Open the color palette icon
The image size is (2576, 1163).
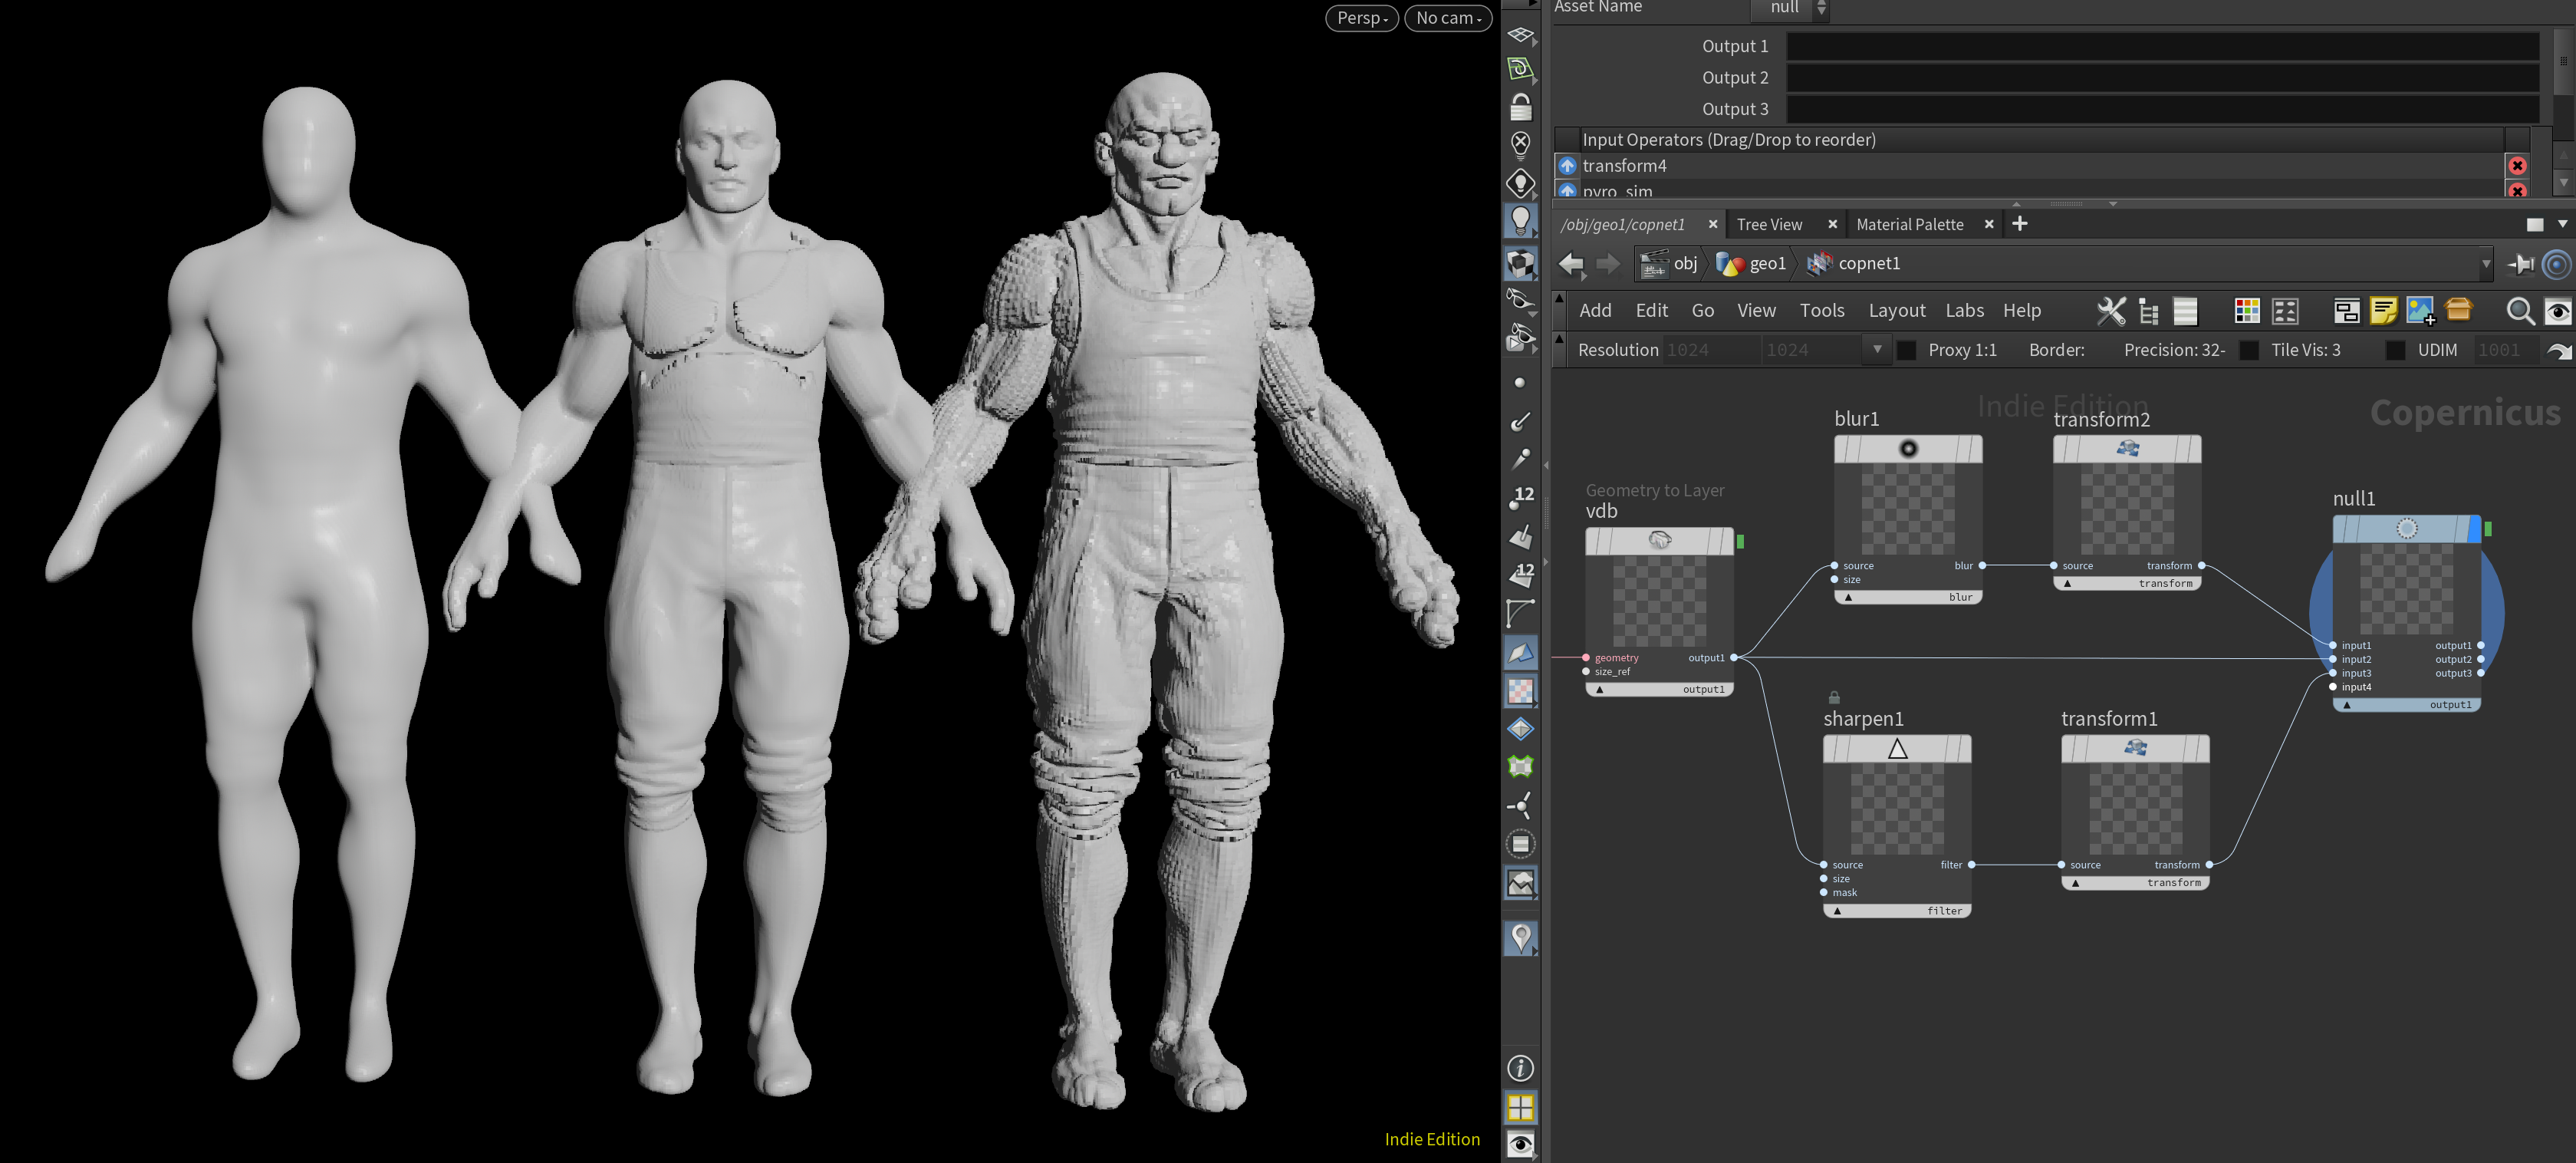point(2246,311)
